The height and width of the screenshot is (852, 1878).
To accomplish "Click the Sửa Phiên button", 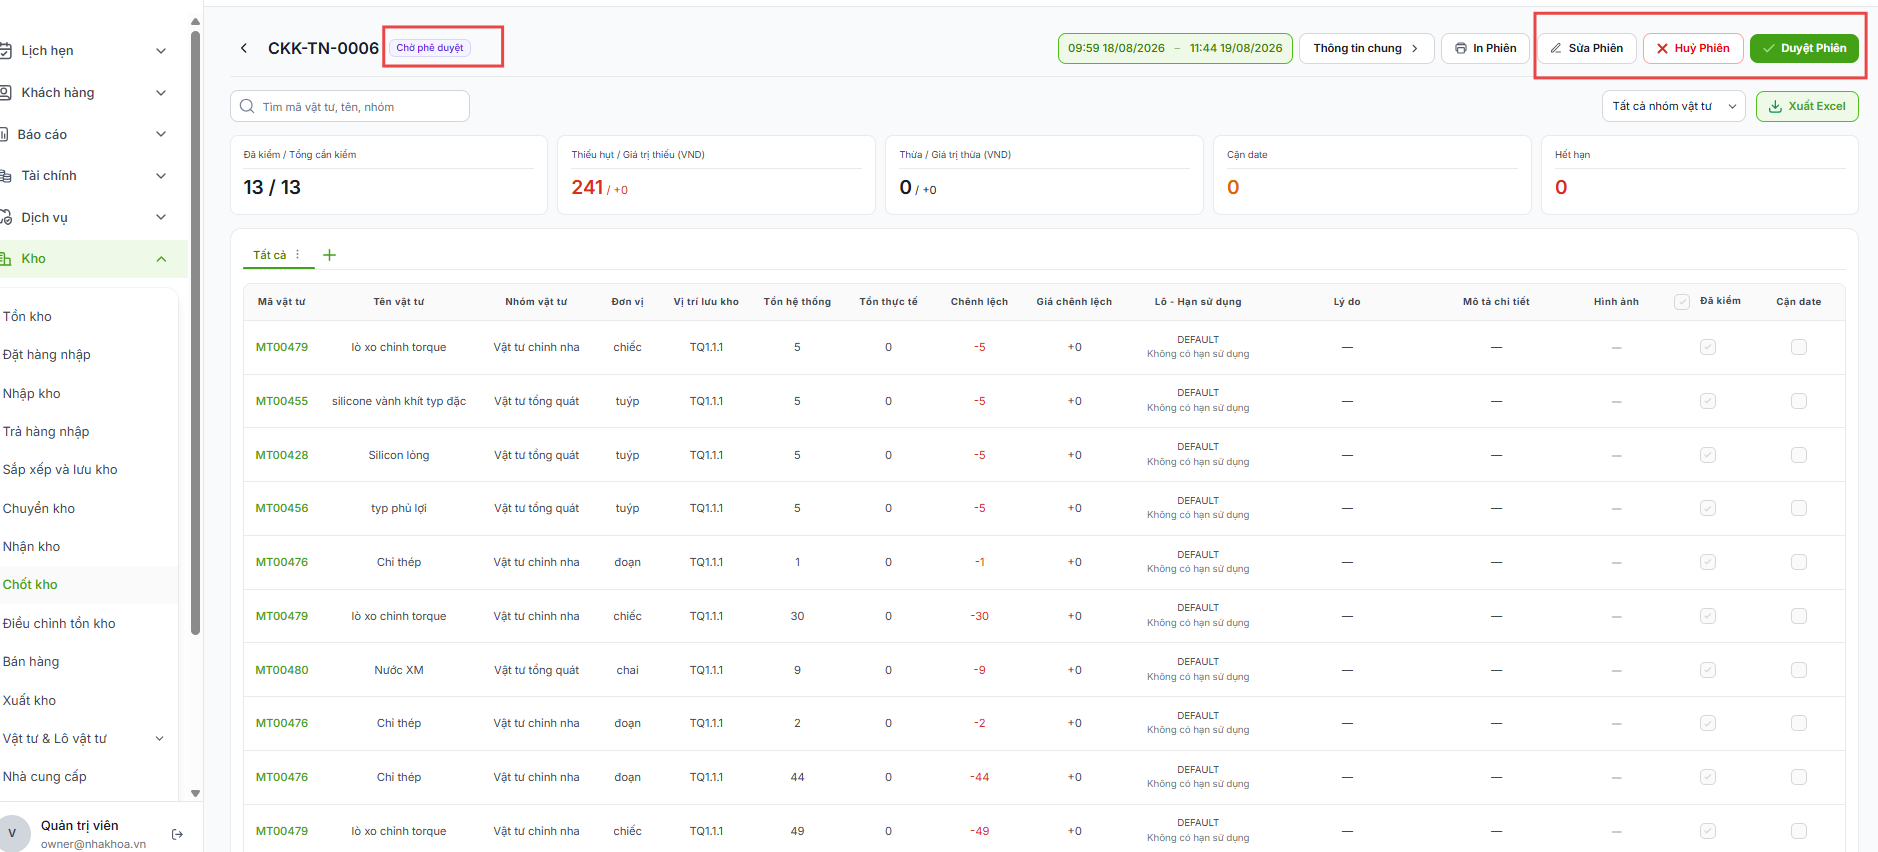I will click(1586, 48).
